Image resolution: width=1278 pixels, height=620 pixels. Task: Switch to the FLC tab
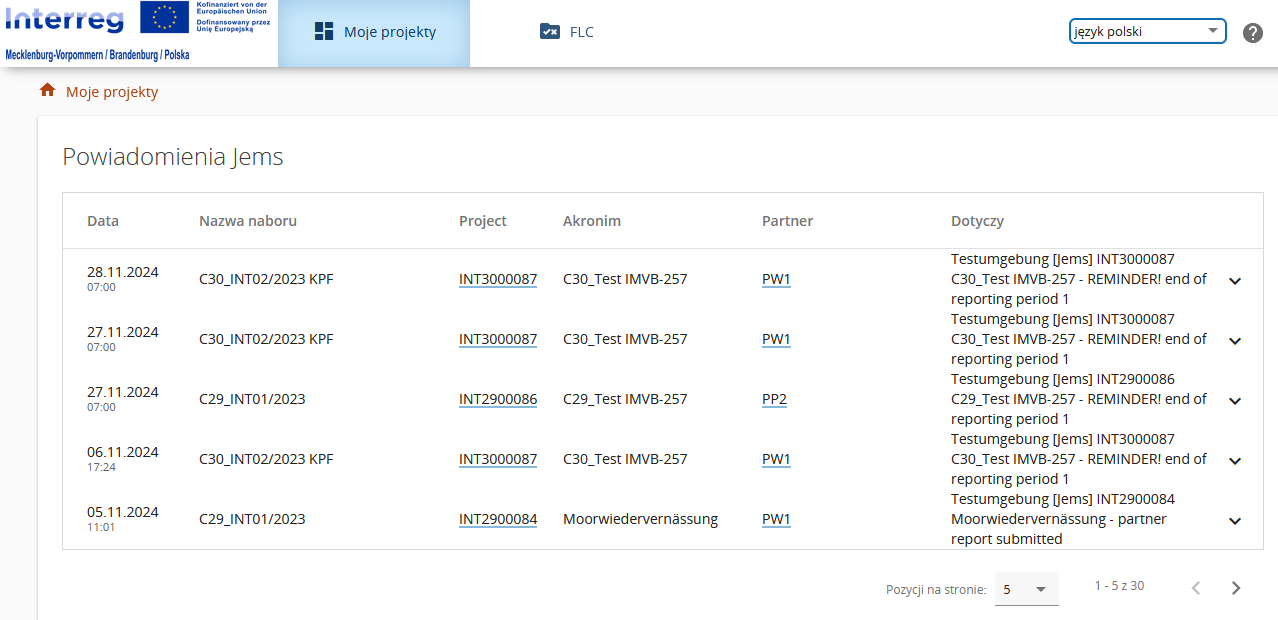tap(567, 32)
